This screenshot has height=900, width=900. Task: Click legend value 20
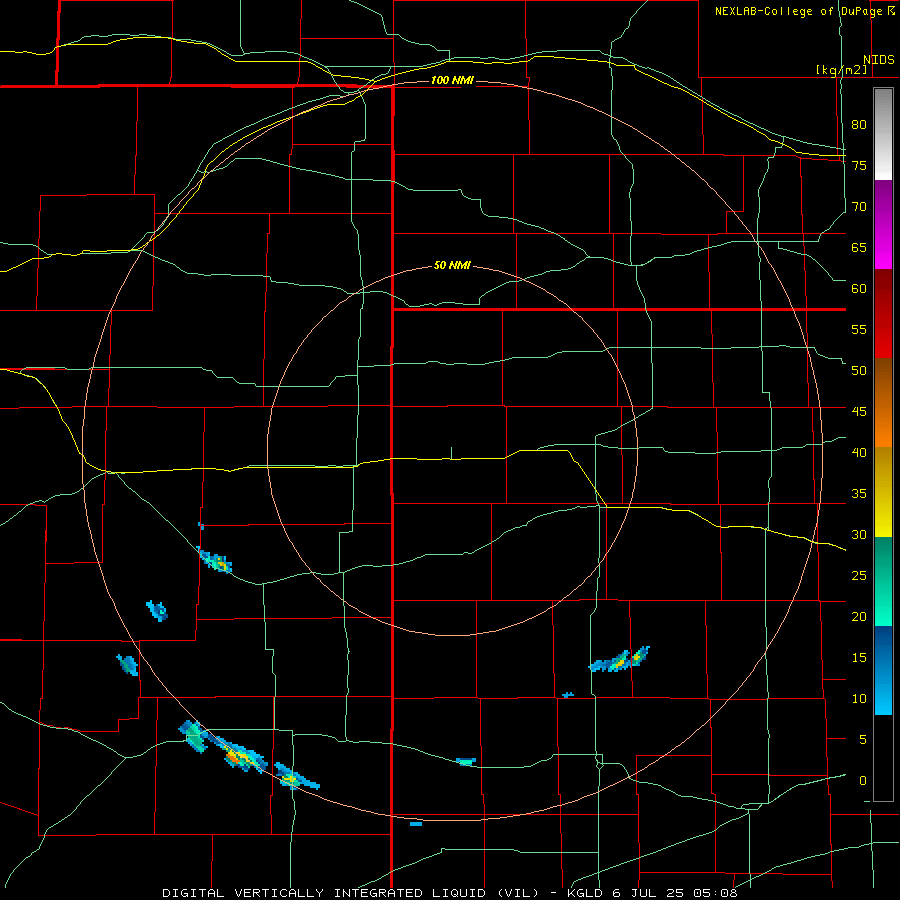(x=859, y=616)
